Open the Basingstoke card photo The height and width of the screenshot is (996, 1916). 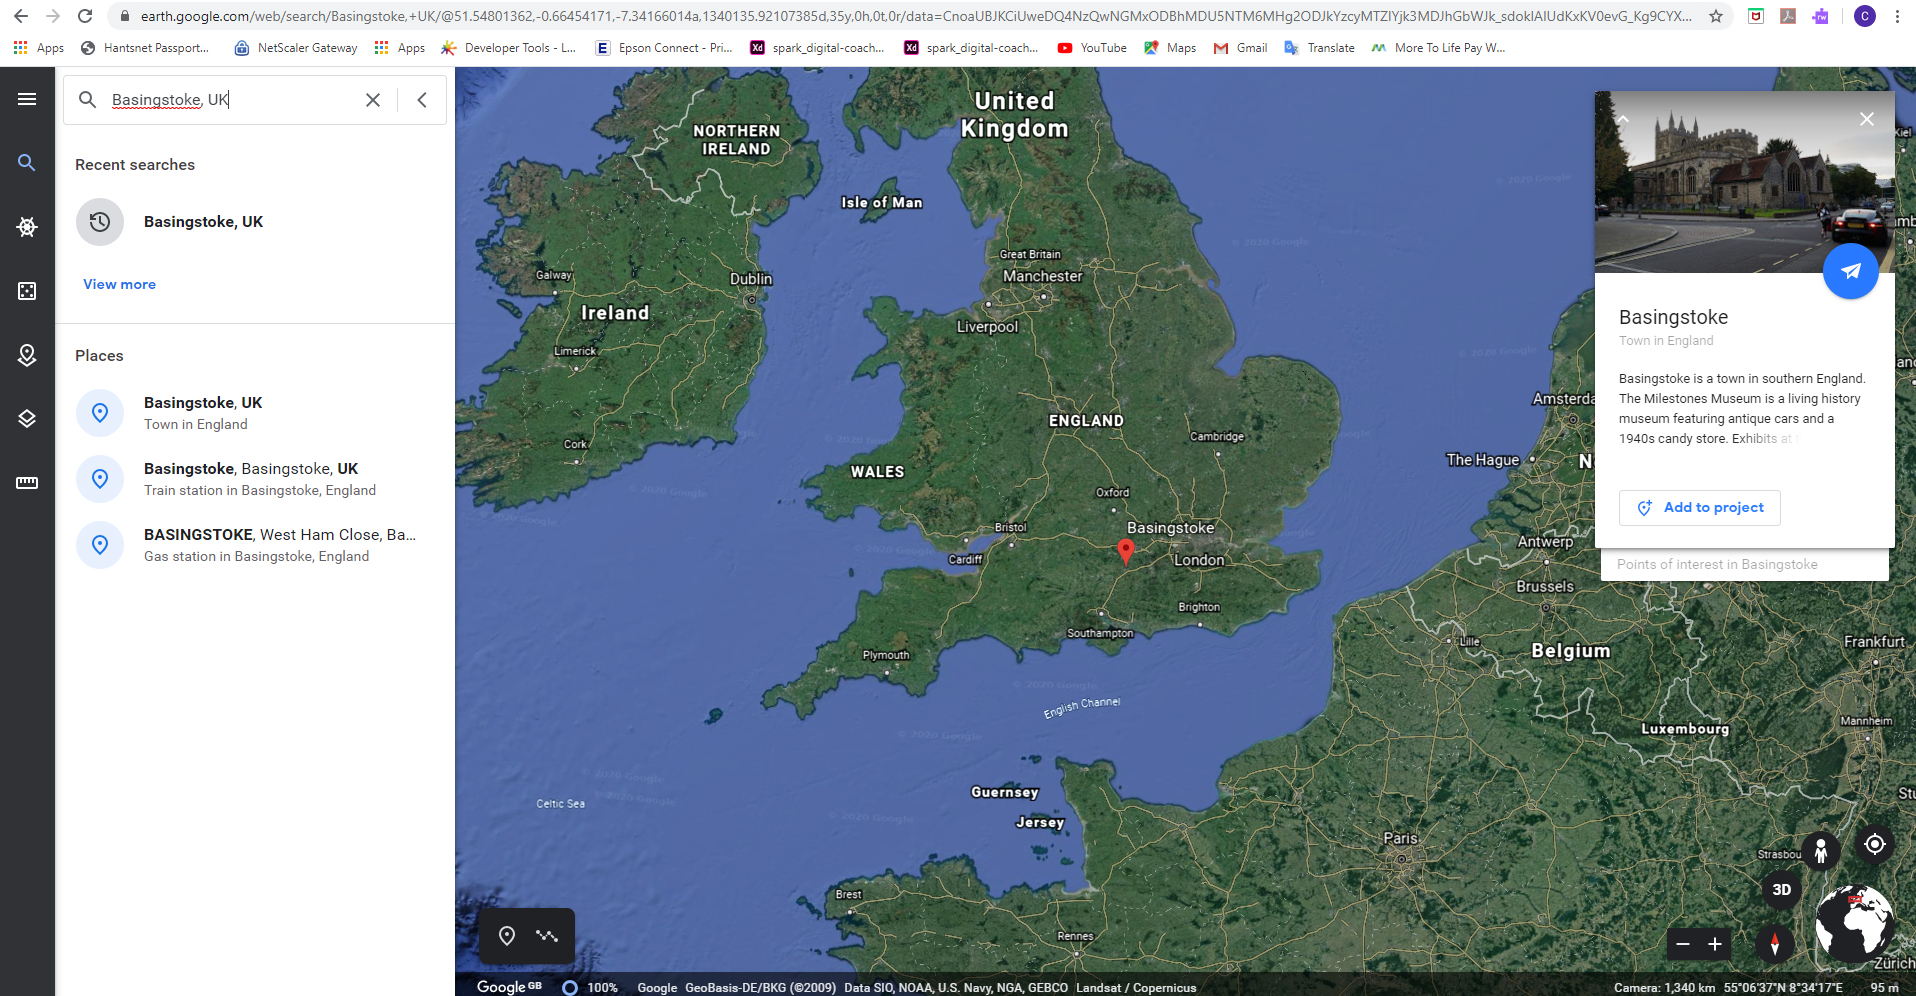[x=1745, y=182]
